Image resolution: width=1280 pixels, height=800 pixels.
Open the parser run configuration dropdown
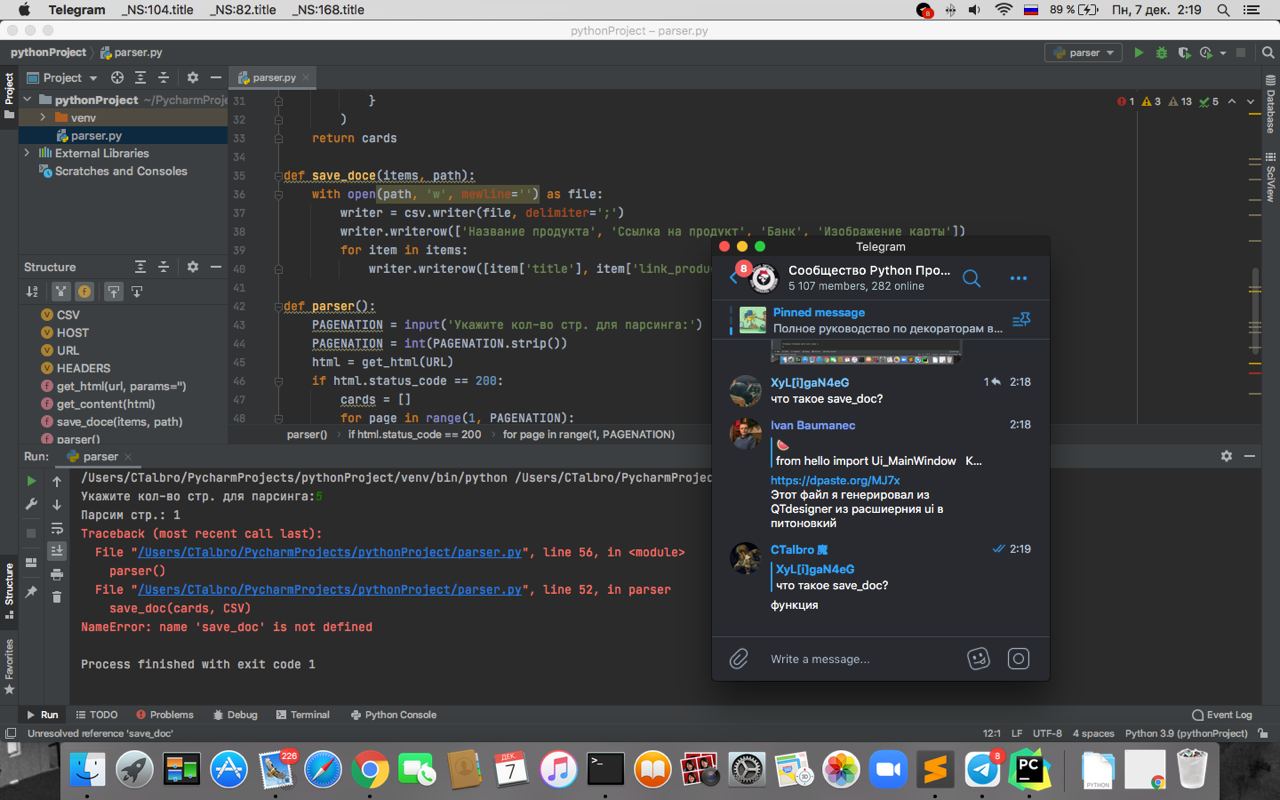point(1084,53)
